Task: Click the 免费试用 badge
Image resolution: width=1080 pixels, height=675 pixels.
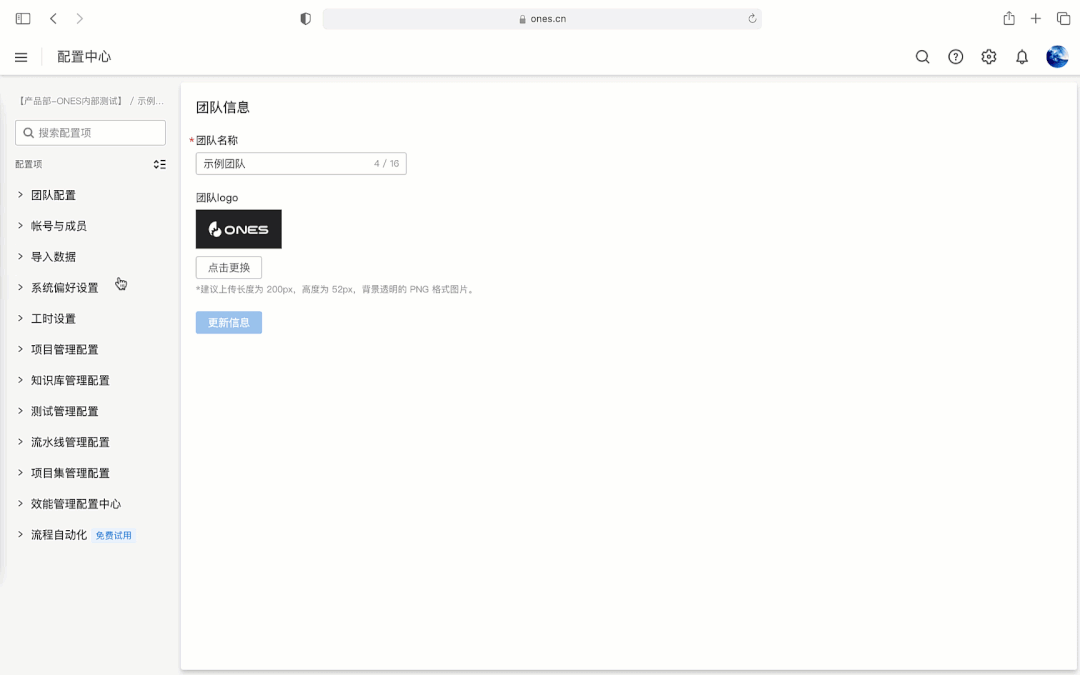Action: [x=114, y=535]
